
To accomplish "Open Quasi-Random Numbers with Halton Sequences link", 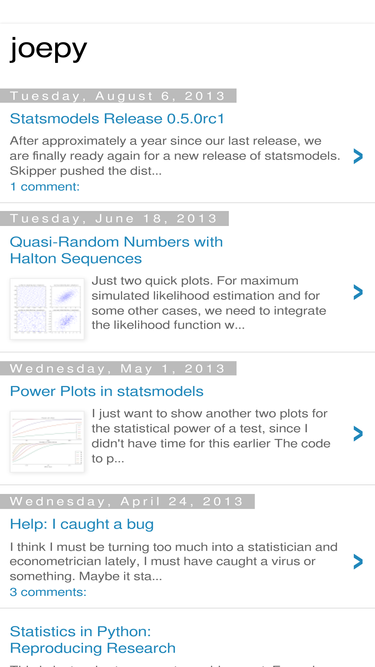I will [116, 250].
